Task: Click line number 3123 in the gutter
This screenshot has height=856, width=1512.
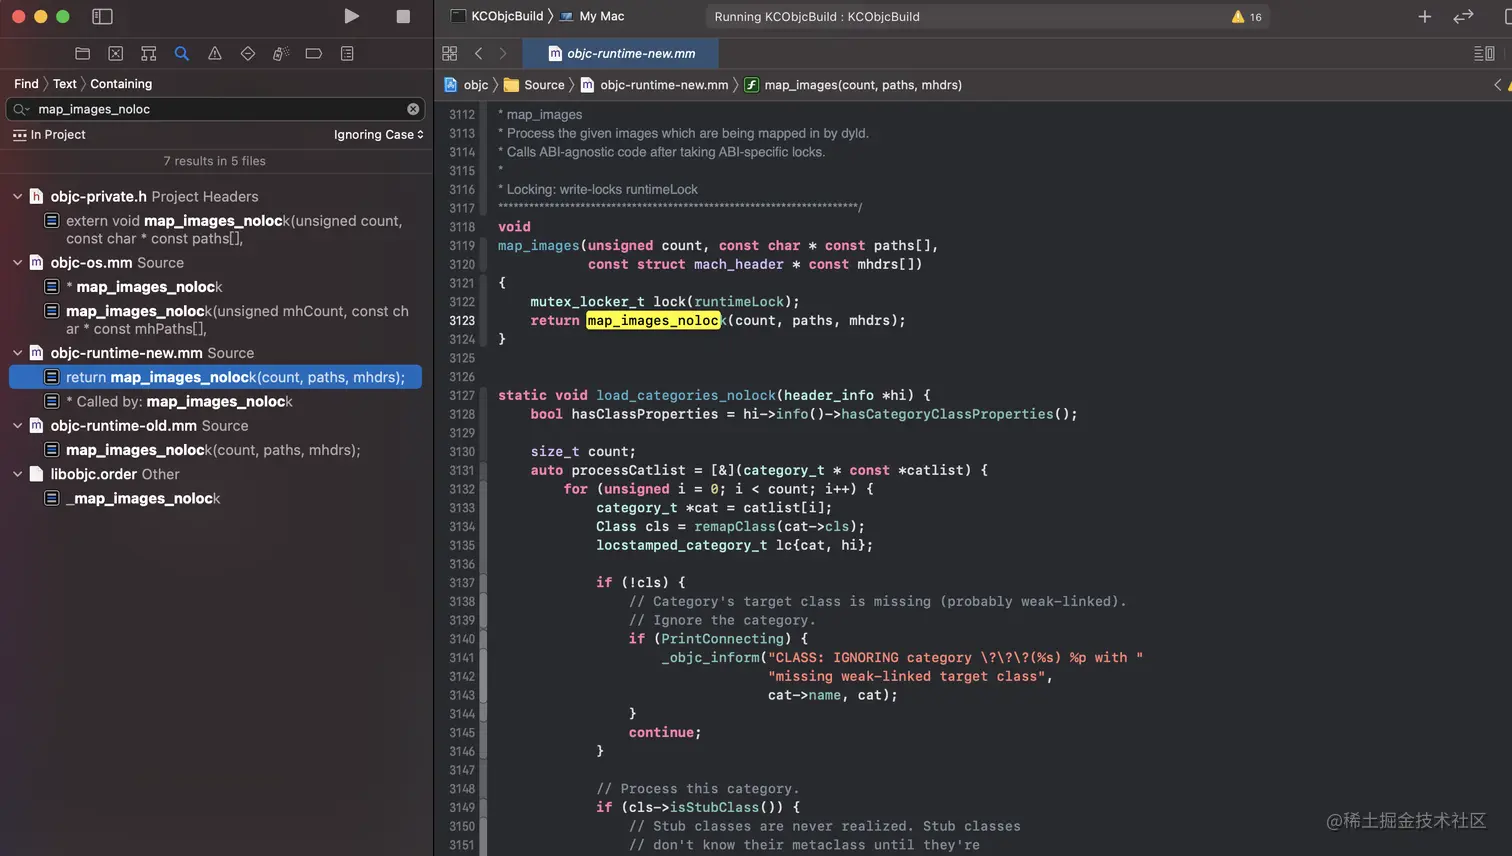Action: 462,320
